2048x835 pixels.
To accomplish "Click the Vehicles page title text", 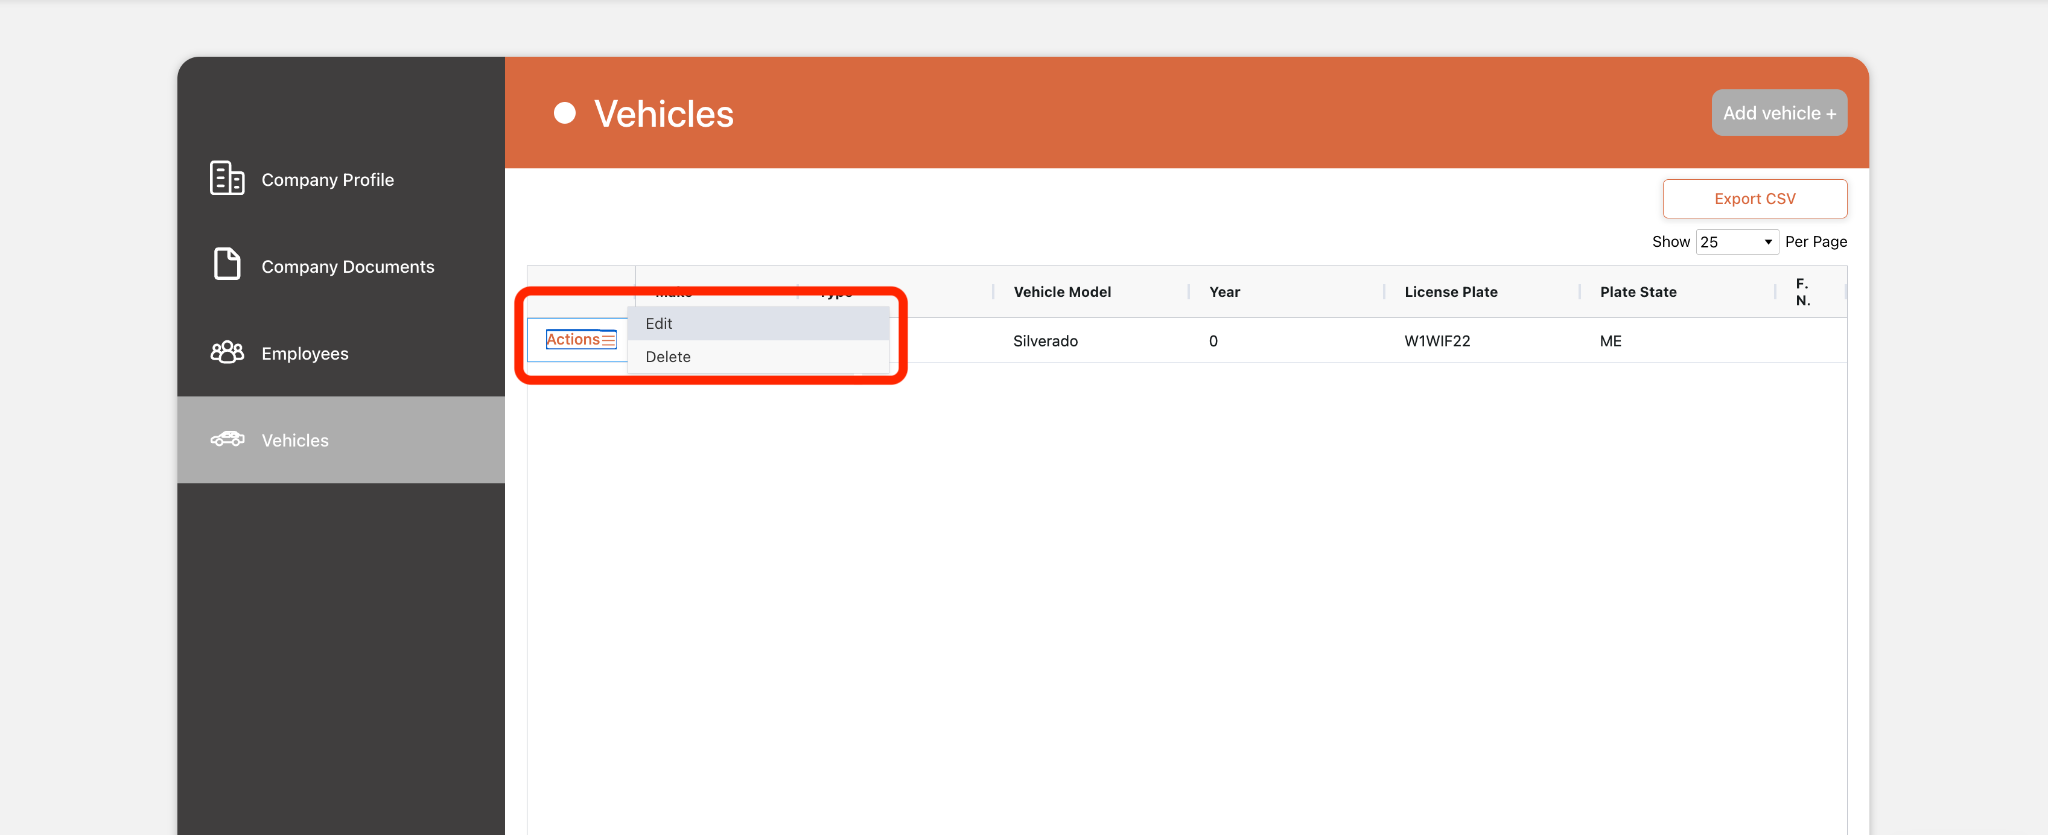I will click(663, 114).
